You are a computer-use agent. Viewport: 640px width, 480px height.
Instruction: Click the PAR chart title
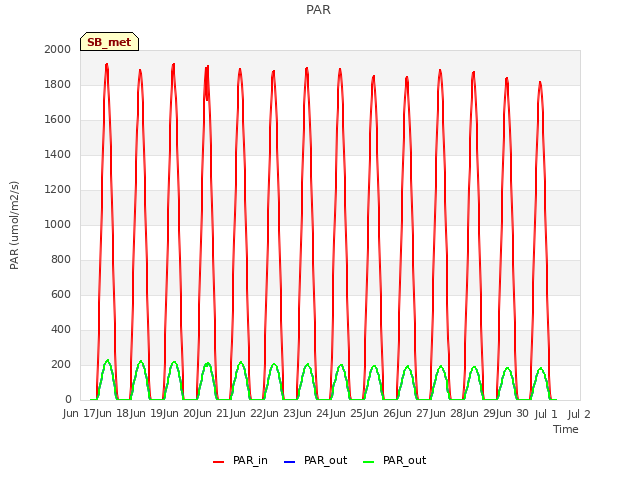coord(318,10)
